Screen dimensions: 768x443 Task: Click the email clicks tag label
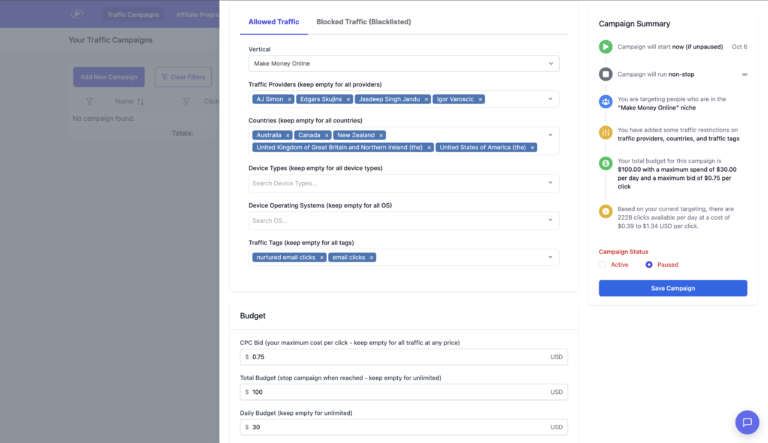(348, 258)
